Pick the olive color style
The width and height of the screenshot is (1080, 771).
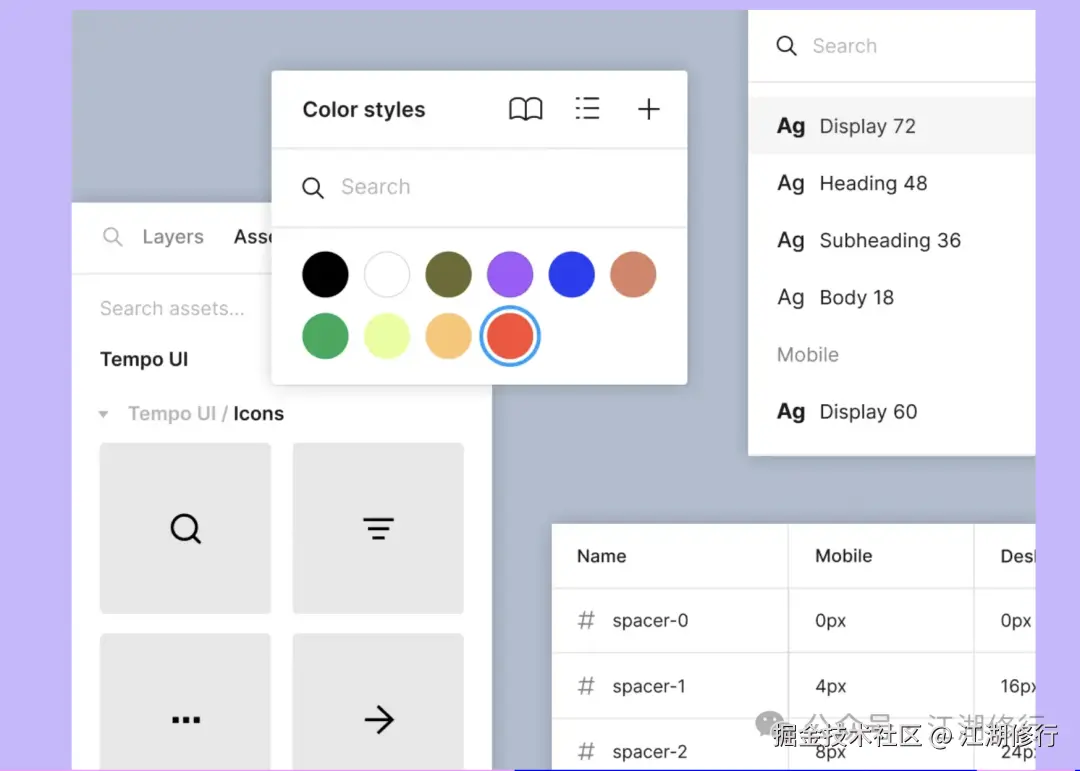(x=448, y=274)
